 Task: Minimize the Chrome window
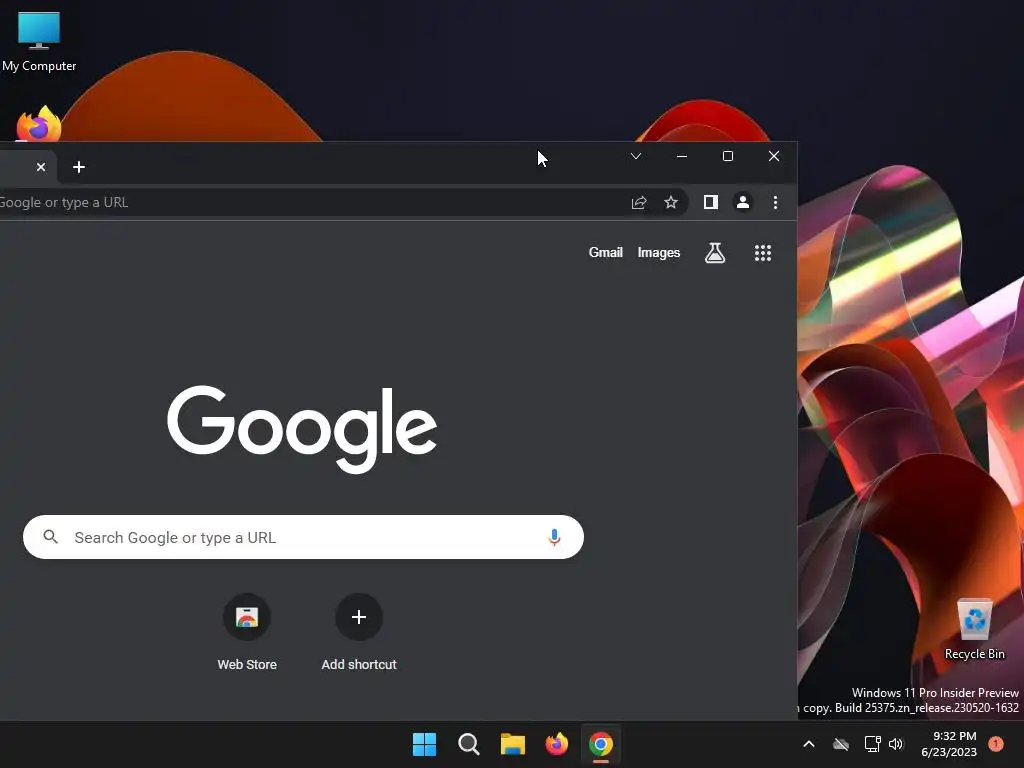pos(682,156)
